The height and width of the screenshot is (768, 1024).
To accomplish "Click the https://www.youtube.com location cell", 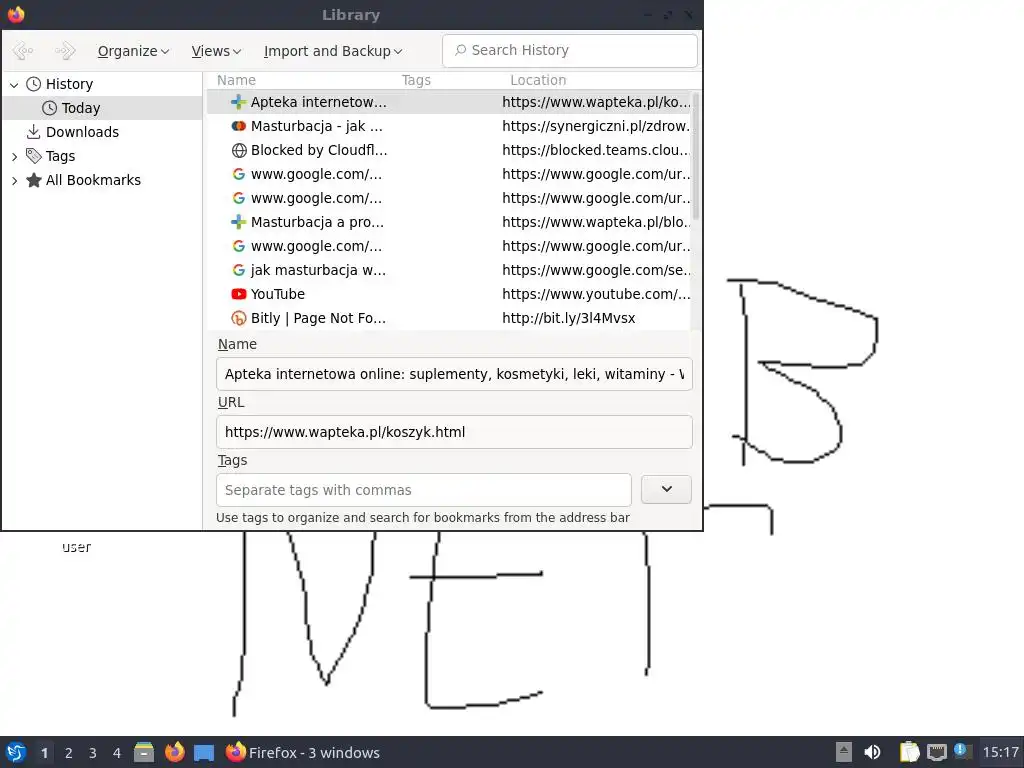I will (596, 295).
